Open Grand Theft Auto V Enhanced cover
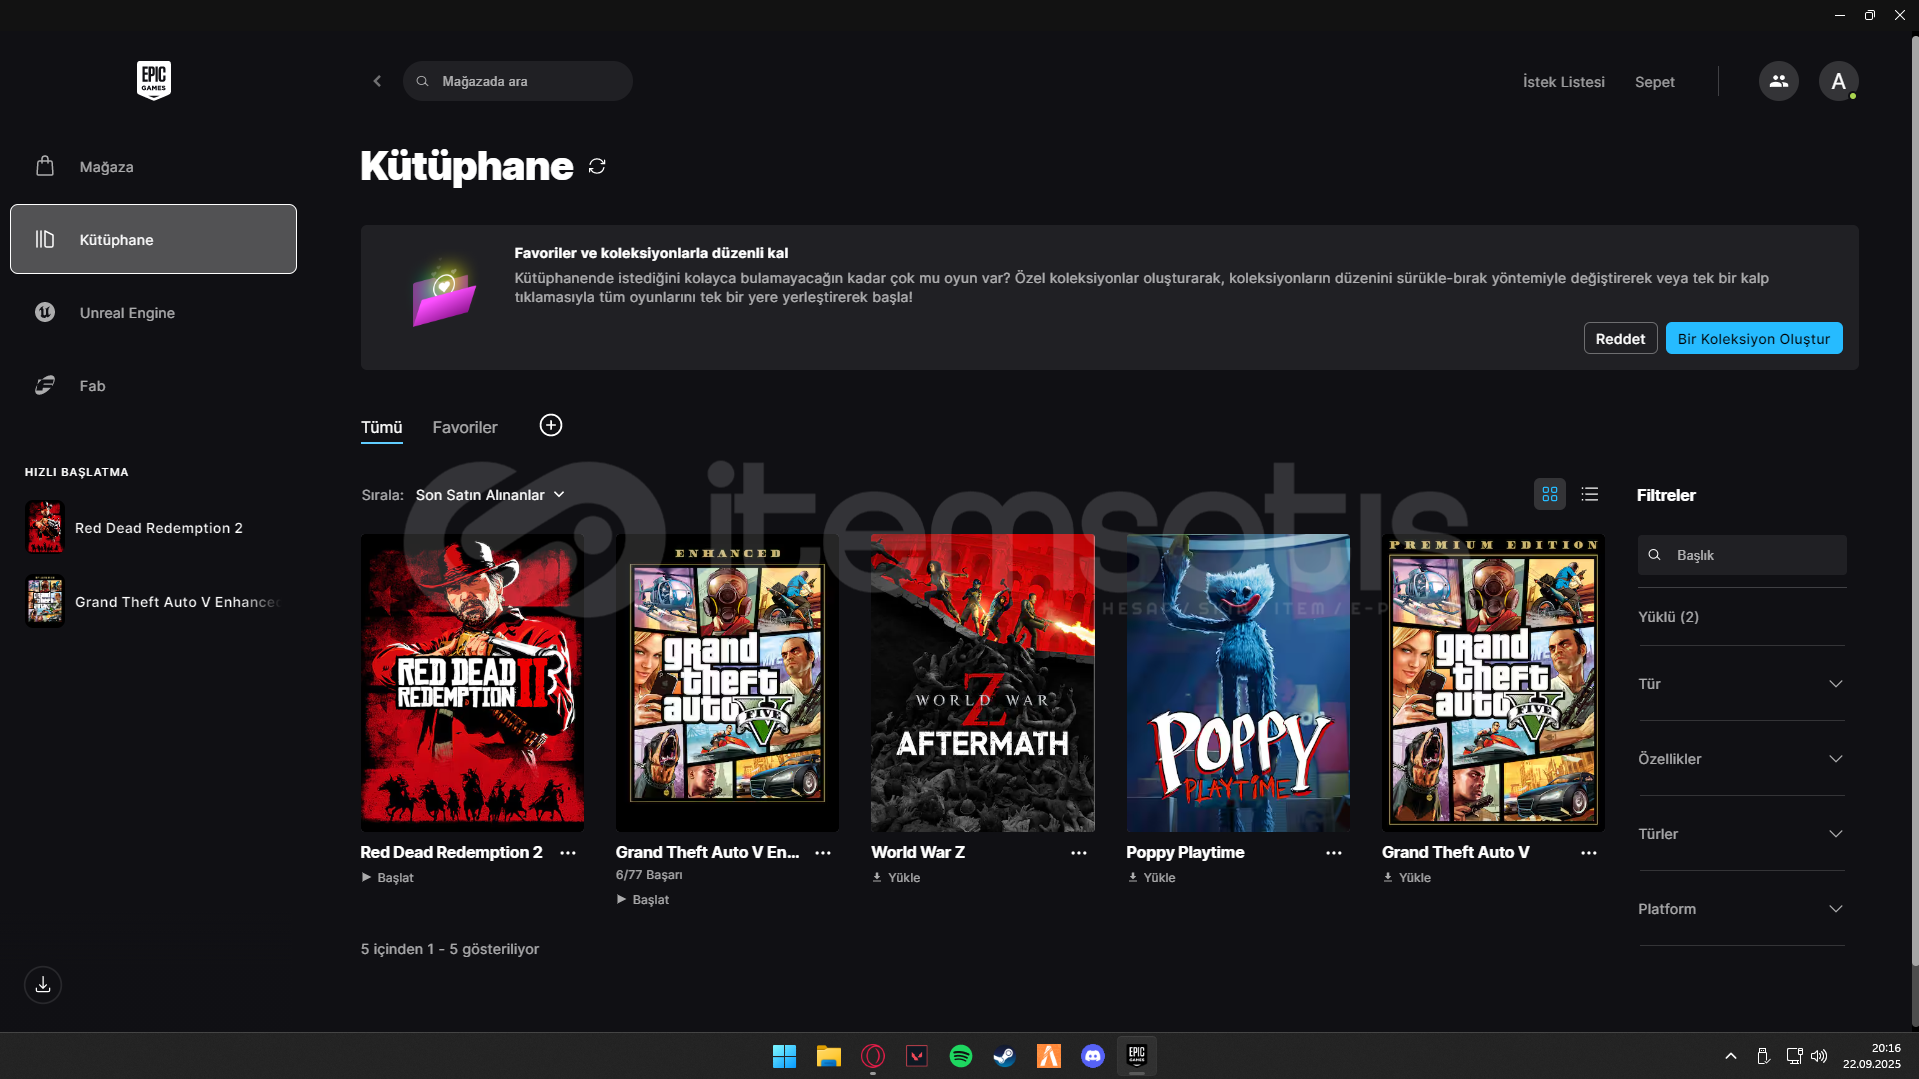The height and width of the screenshot is (1079, 1919). coord(727,682)
